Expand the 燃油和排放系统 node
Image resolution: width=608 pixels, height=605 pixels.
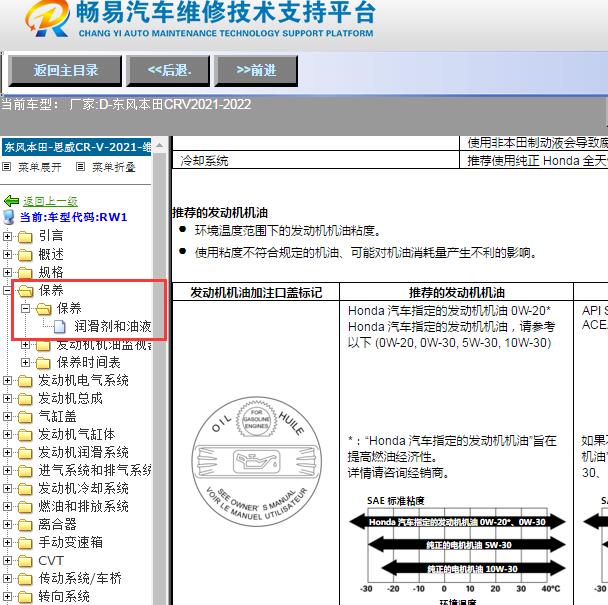click(7, 506)
